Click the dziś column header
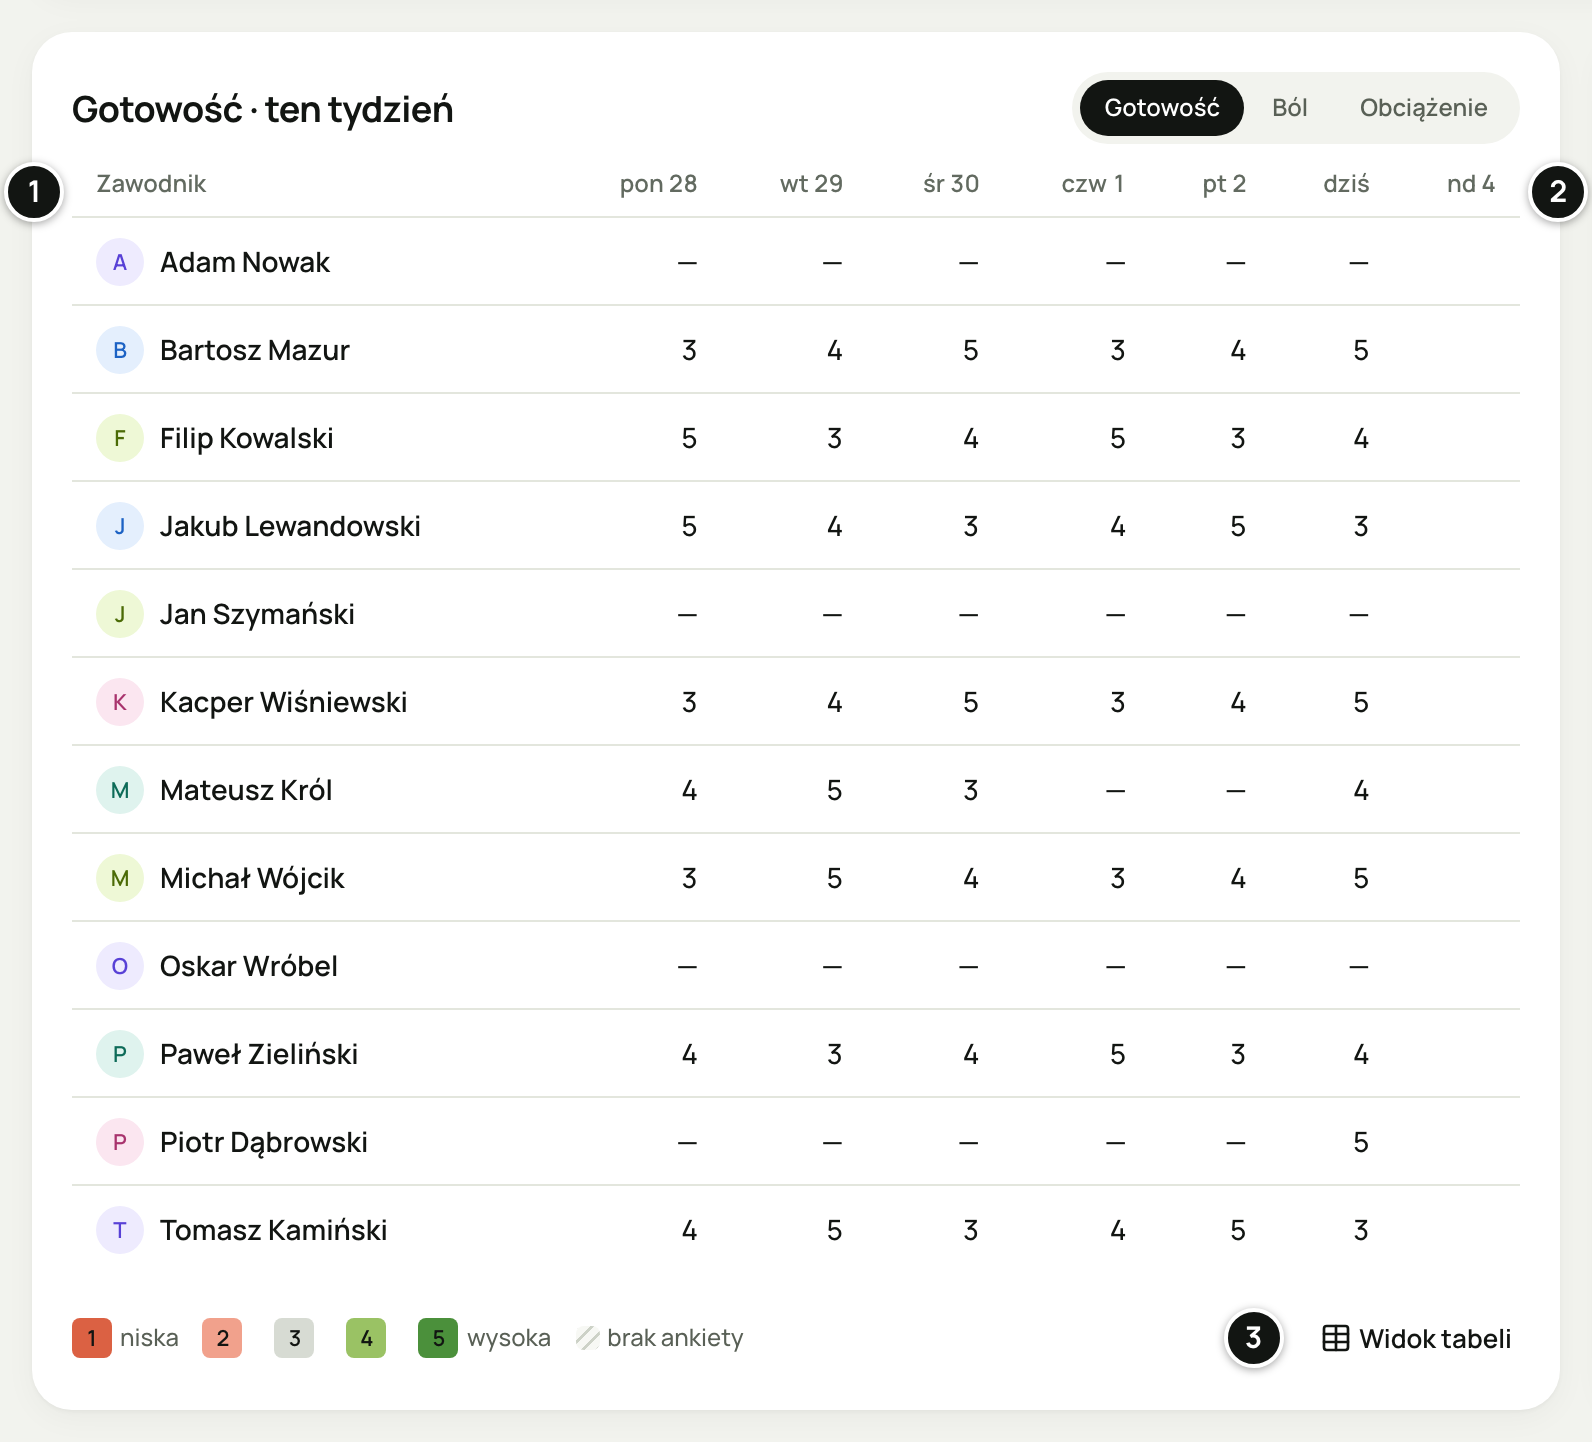 pos(1346,184)
